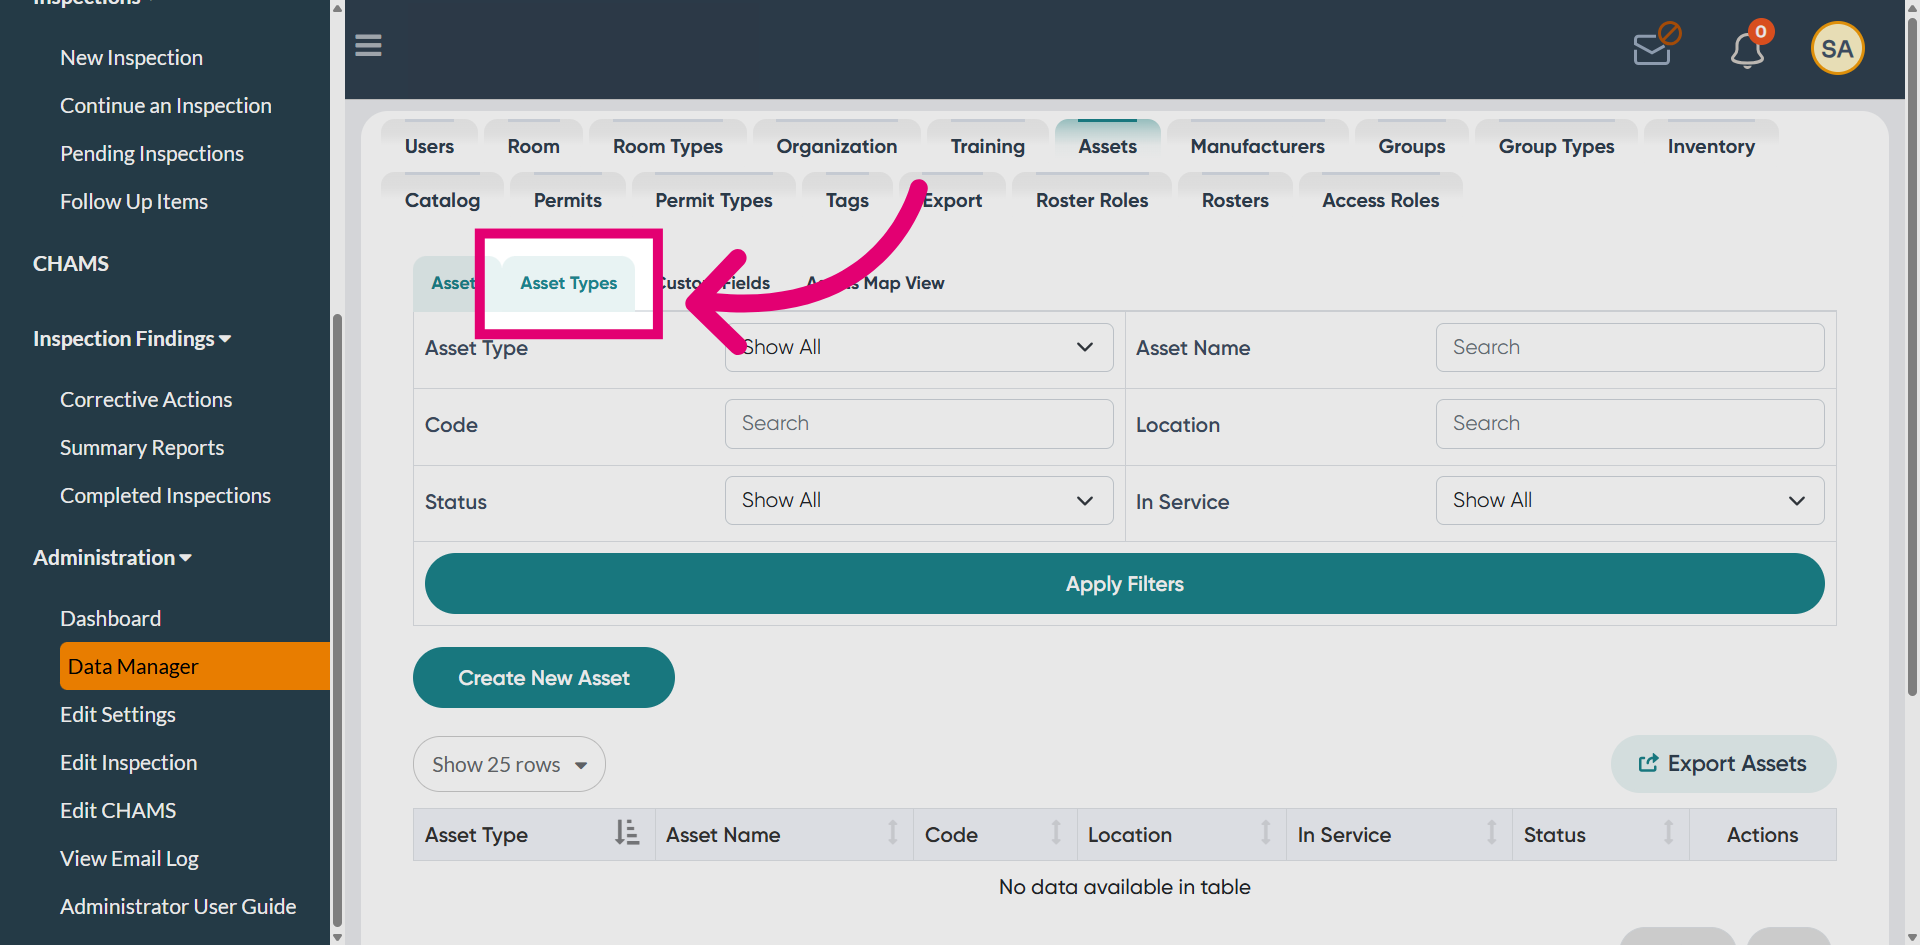Sort by Asset Type column icon
Viewport: 1920px width, 945px height.
tap(627, 832)
